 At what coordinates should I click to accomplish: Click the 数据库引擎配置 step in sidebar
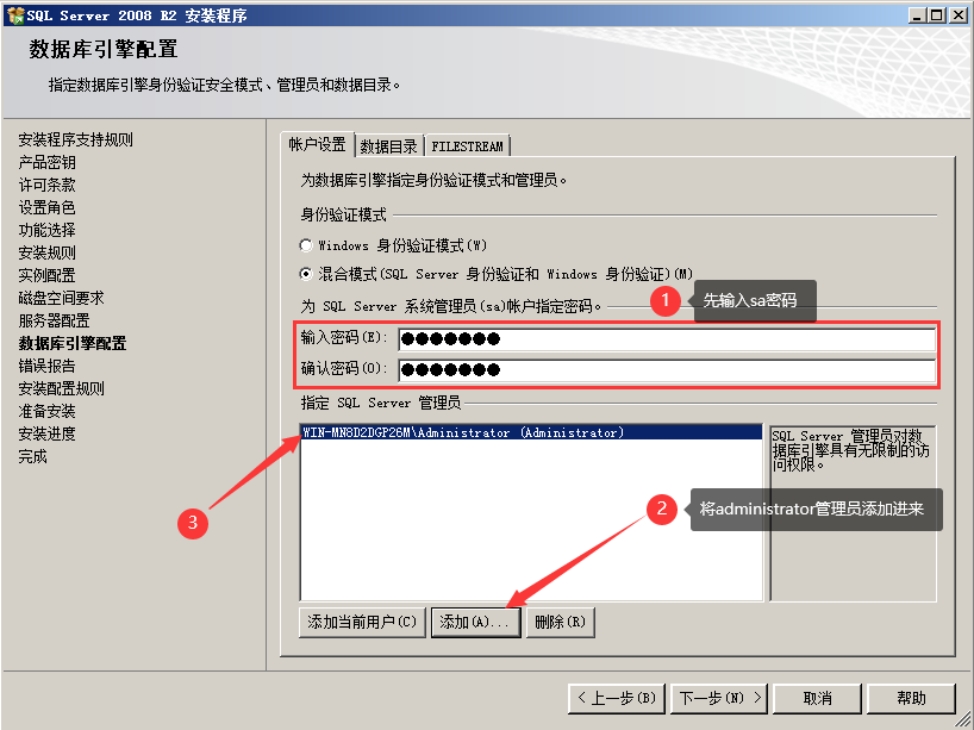72,343
